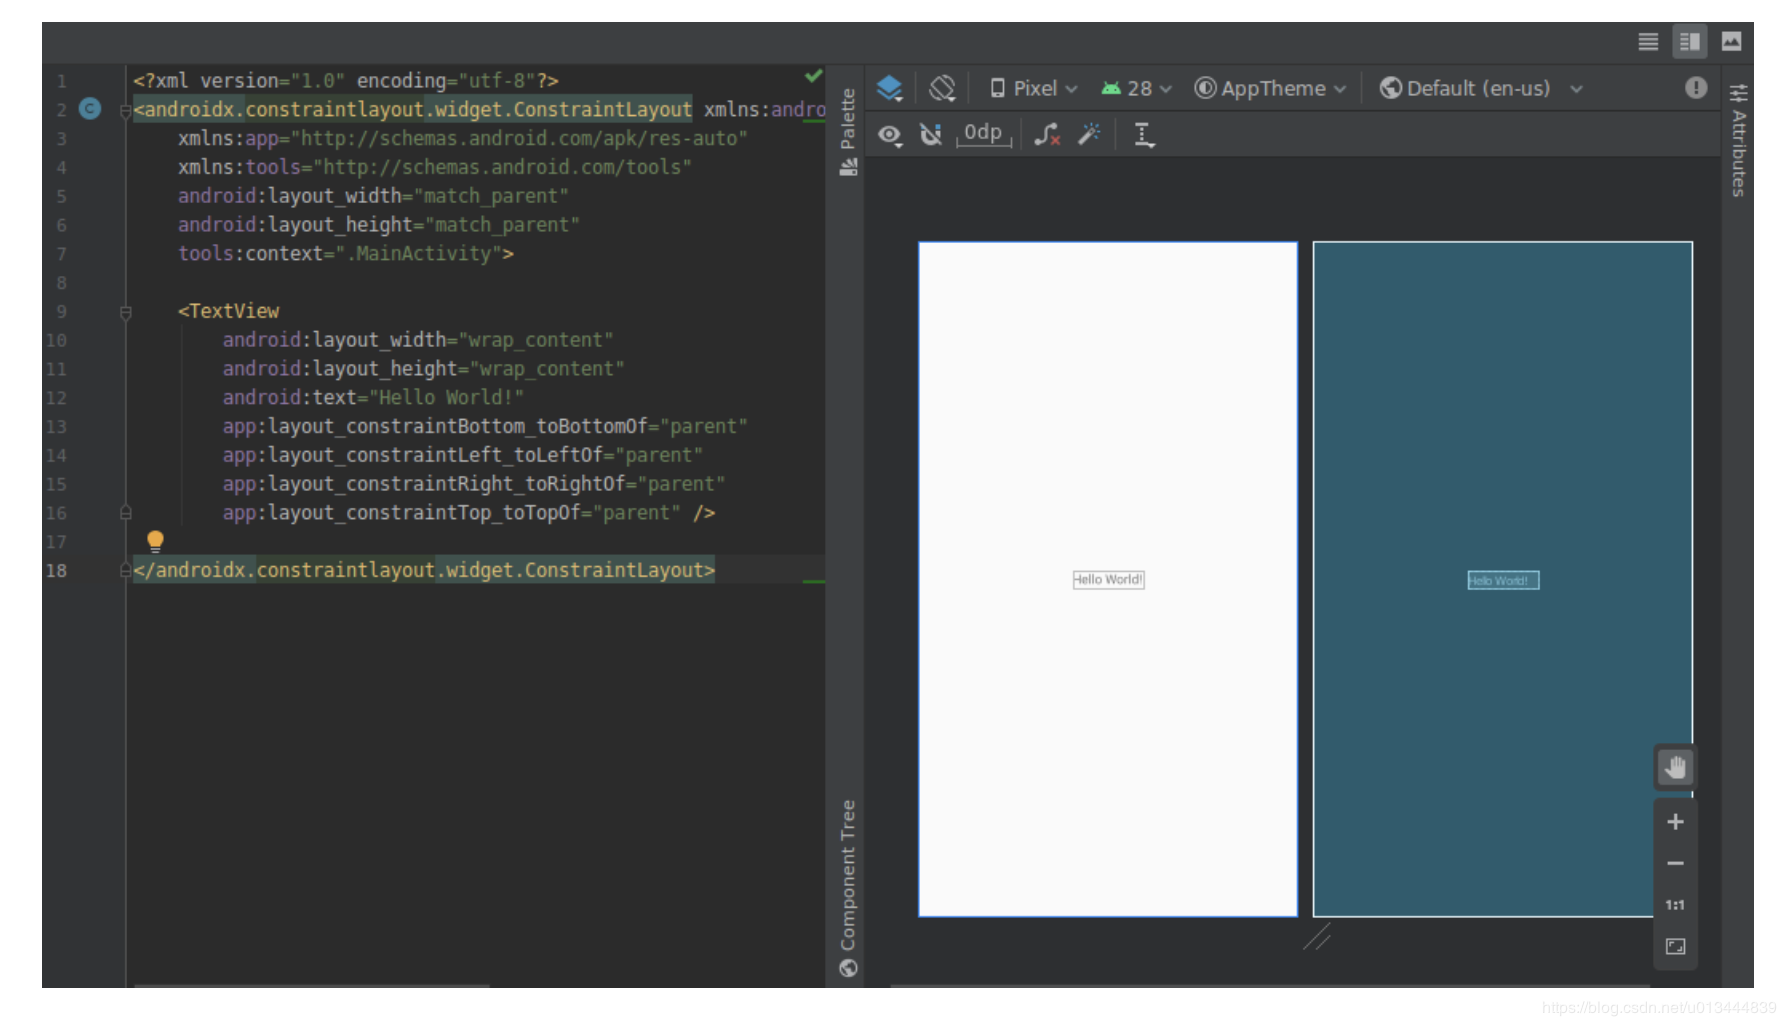This screenshot has height=1026, width=1786.
Task: Open the Design Surface layers selector
Action: point(889,89)
